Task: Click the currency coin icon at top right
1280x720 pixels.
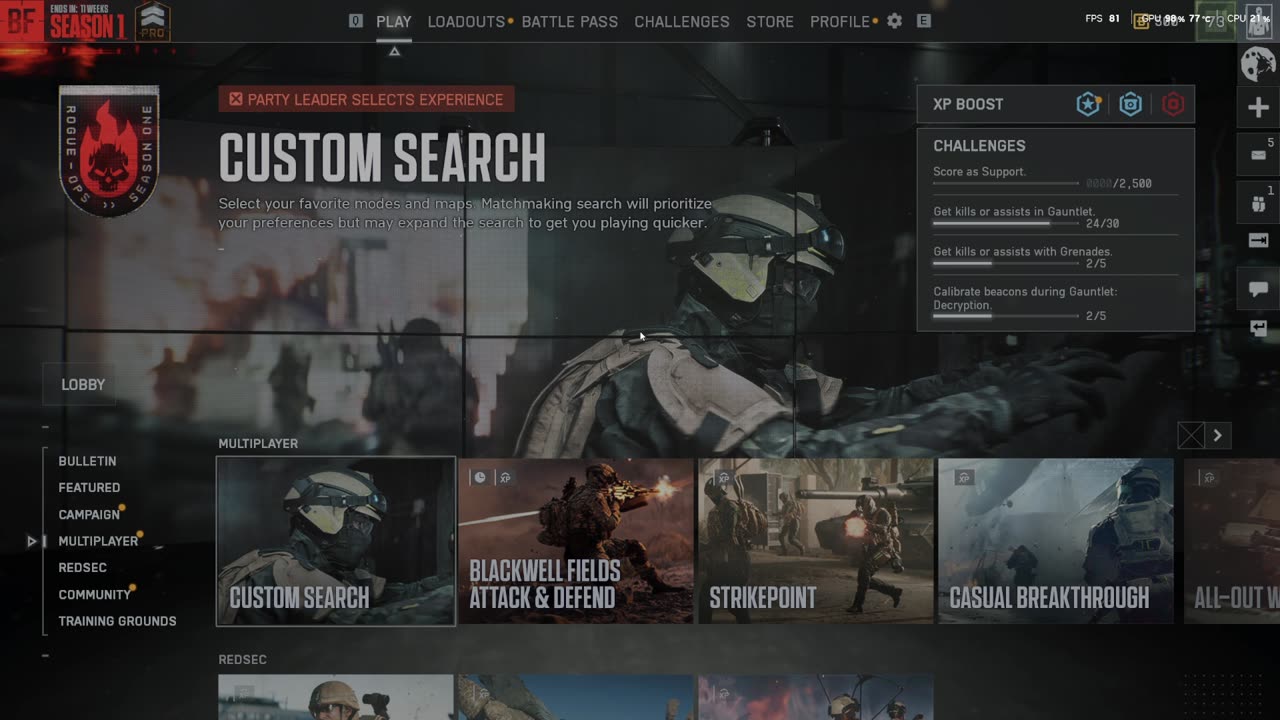Action: (1142, 21)
